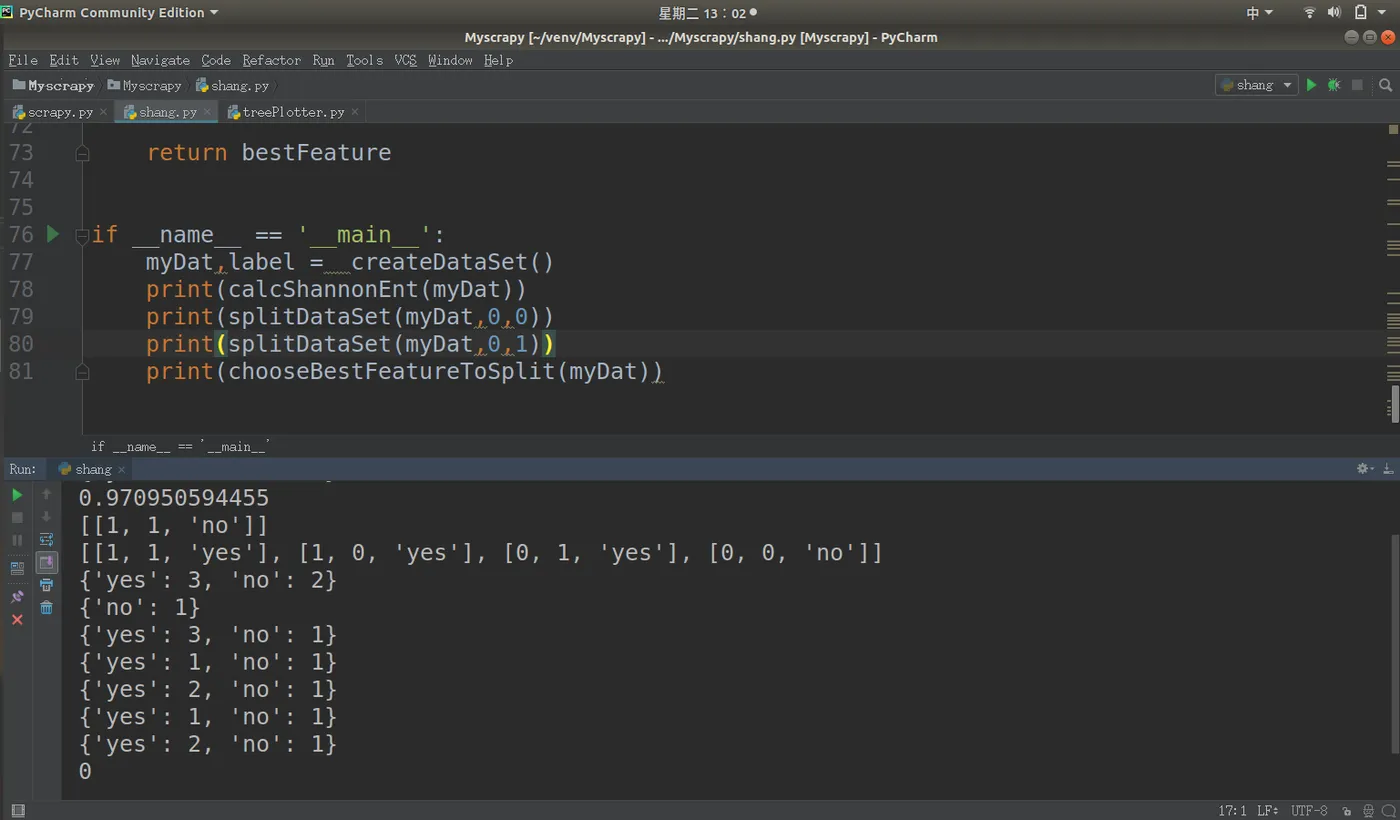Open the battery indicator

(x=1360, y=12)
